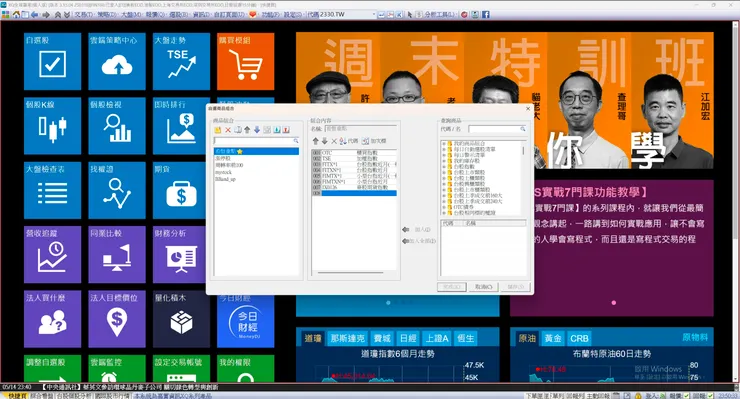
Task: Click the import group icon in dialog
Action: [x=277, y=130]
